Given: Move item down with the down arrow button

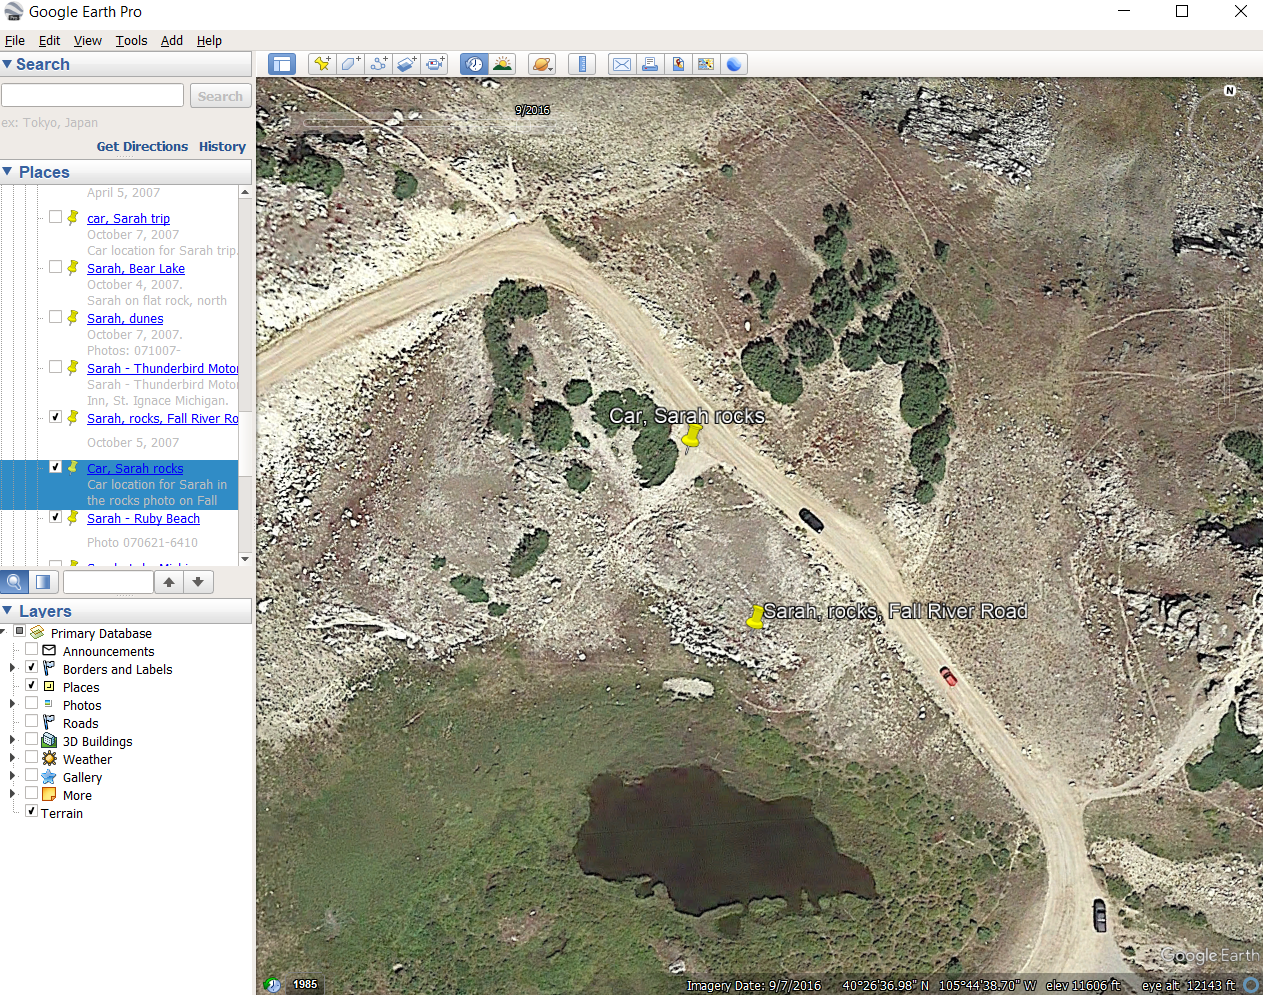Looking at the screenshot, I should 198,582.
